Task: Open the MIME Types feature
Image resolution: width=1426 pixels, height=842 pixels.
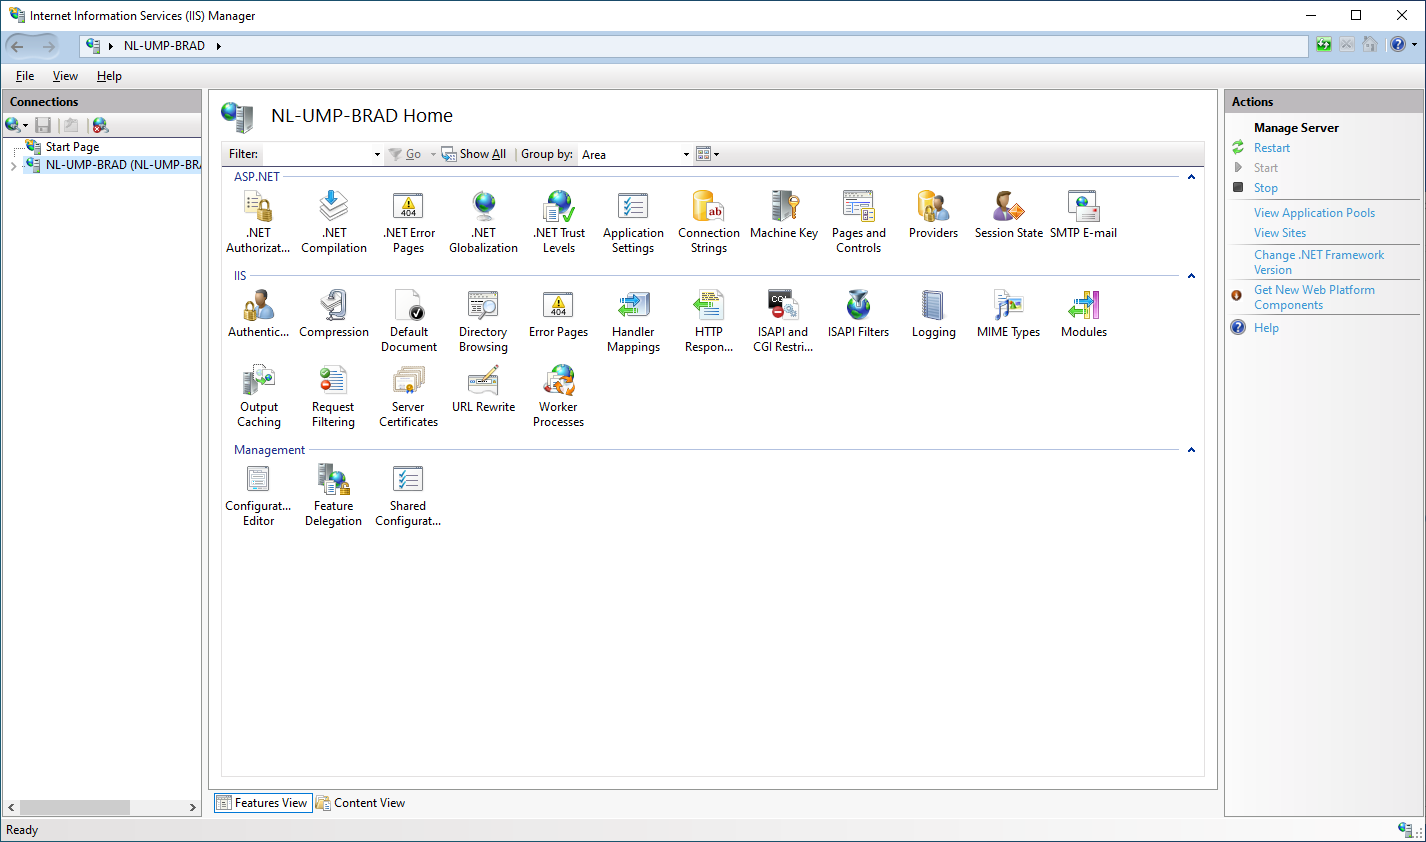Action: (x=1008, y=314)
